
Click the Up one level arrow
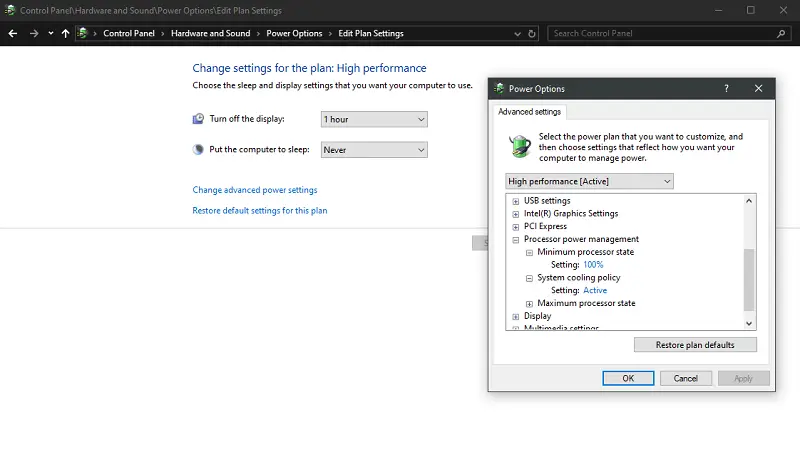click(66, 33)
